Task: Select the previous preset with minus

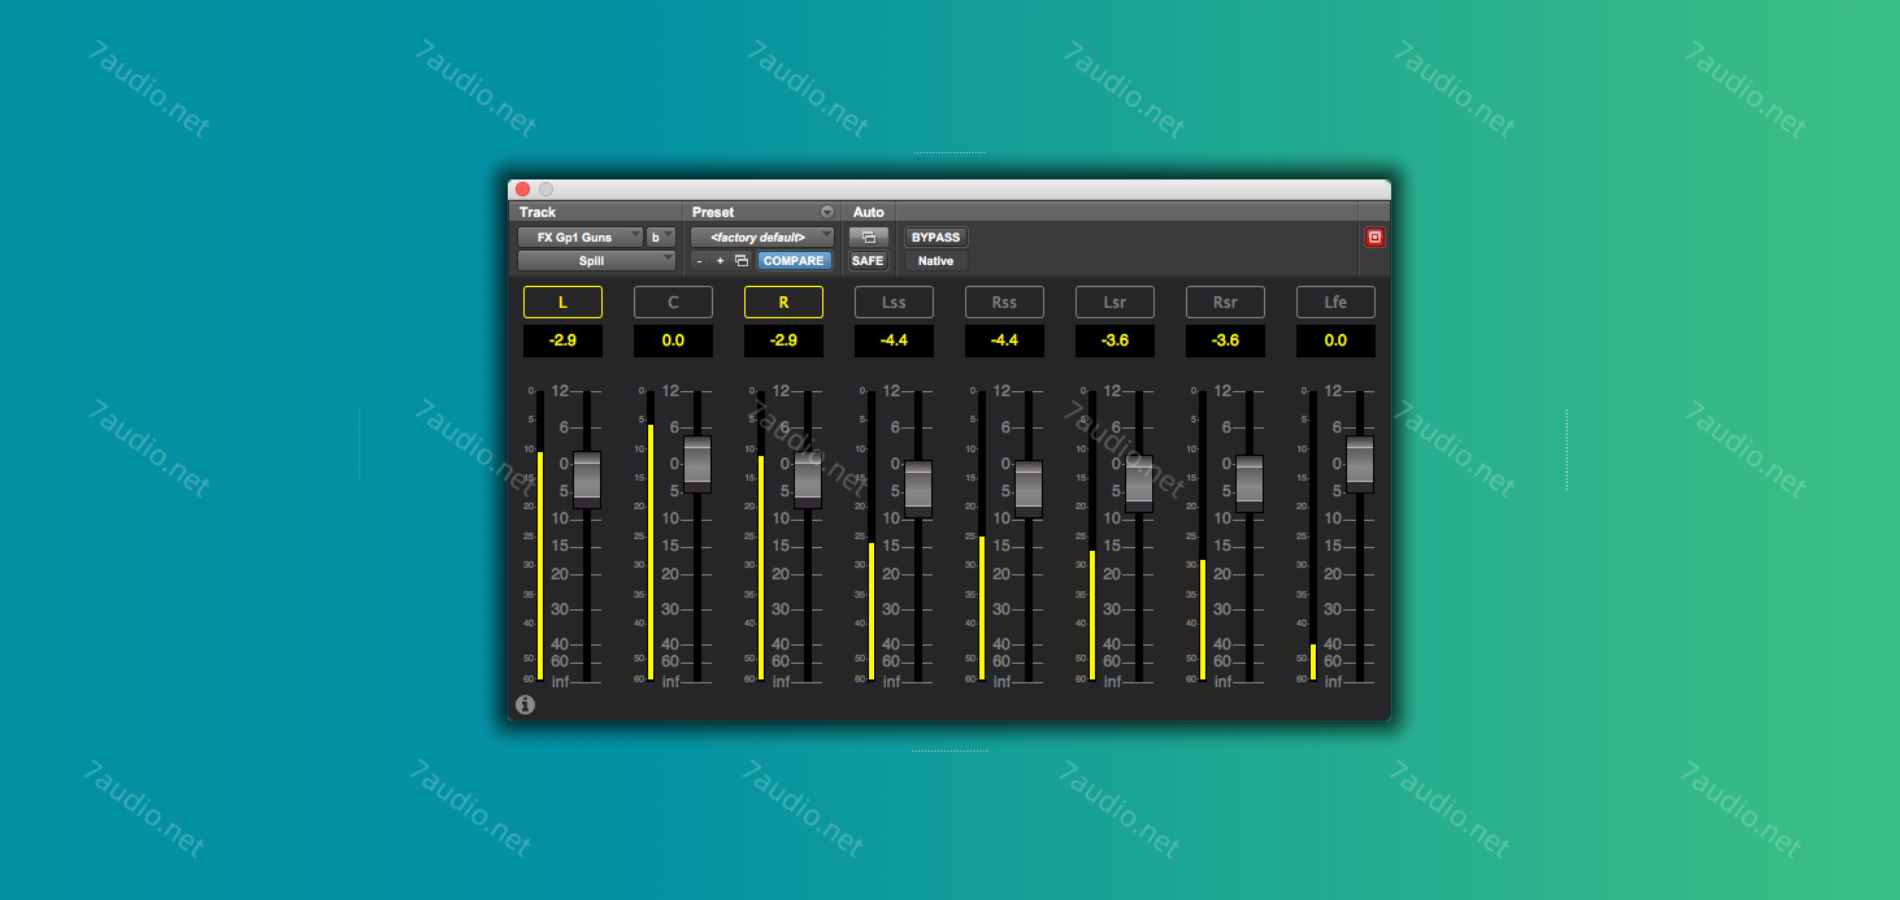Action: pos(699,261)
